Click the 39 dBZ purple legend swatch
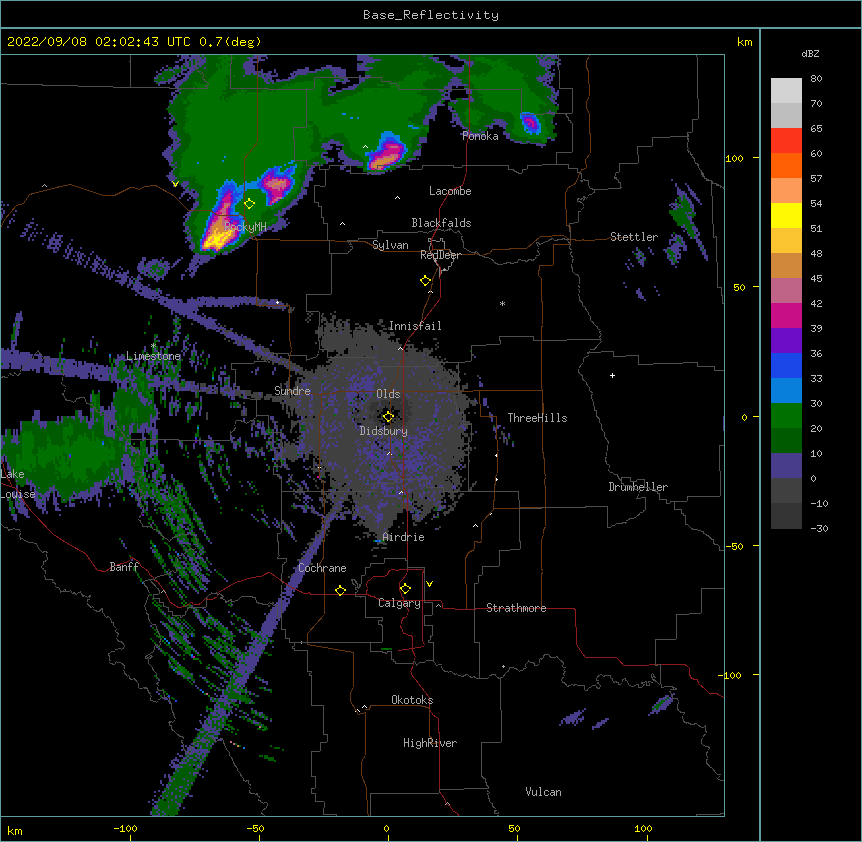Image resolution: width=862 pixels, height=842 pixels. (x=786, y=341)
